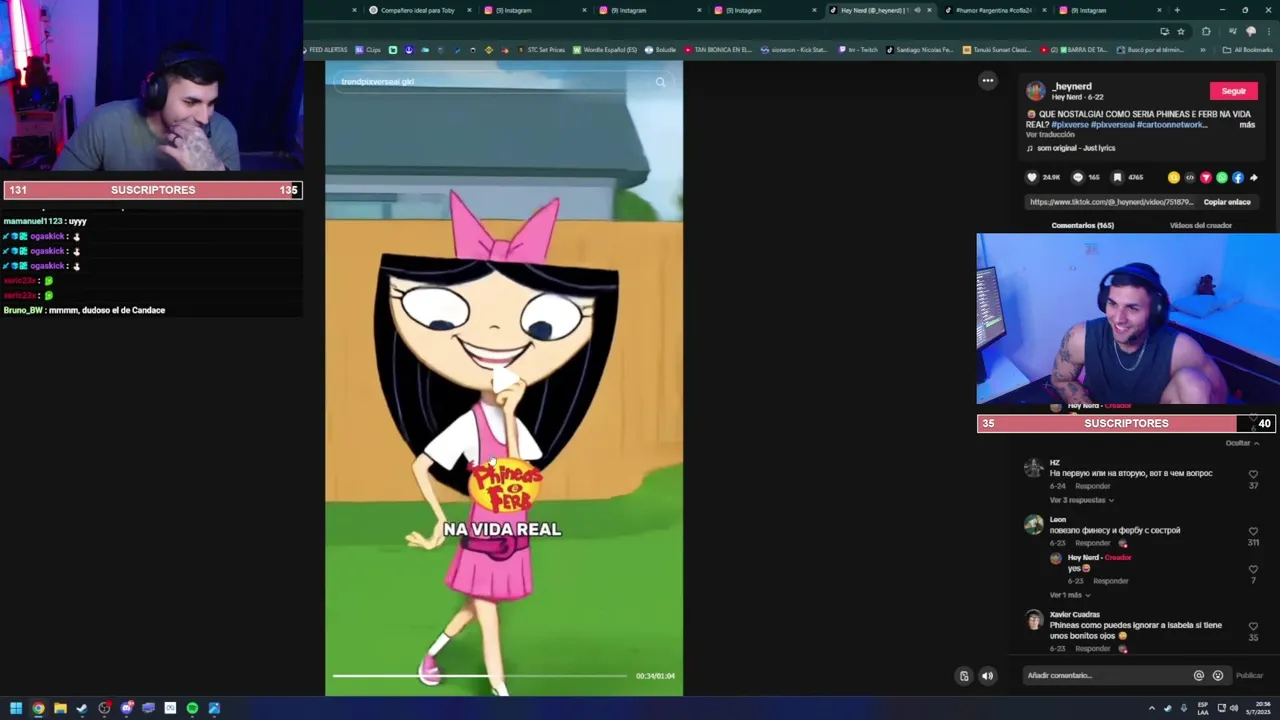Seek on the video progress bar

[x=480, y=676]
